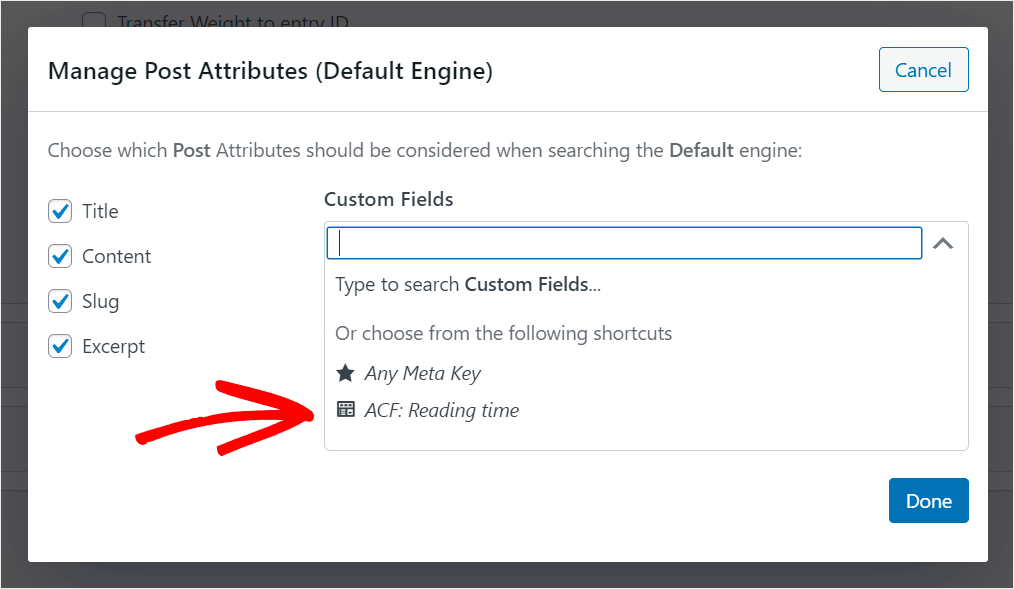Click the Excerpt checkbox label text
The image size is (1014, 589).
[x=113, y=347]
